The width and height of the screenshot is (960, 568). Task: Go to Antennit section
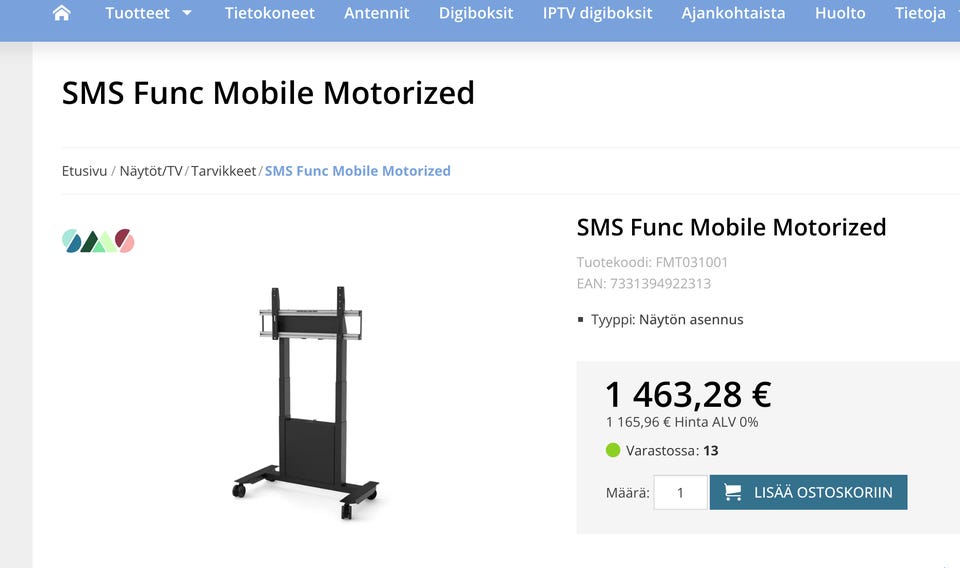[x=376, y=13]
